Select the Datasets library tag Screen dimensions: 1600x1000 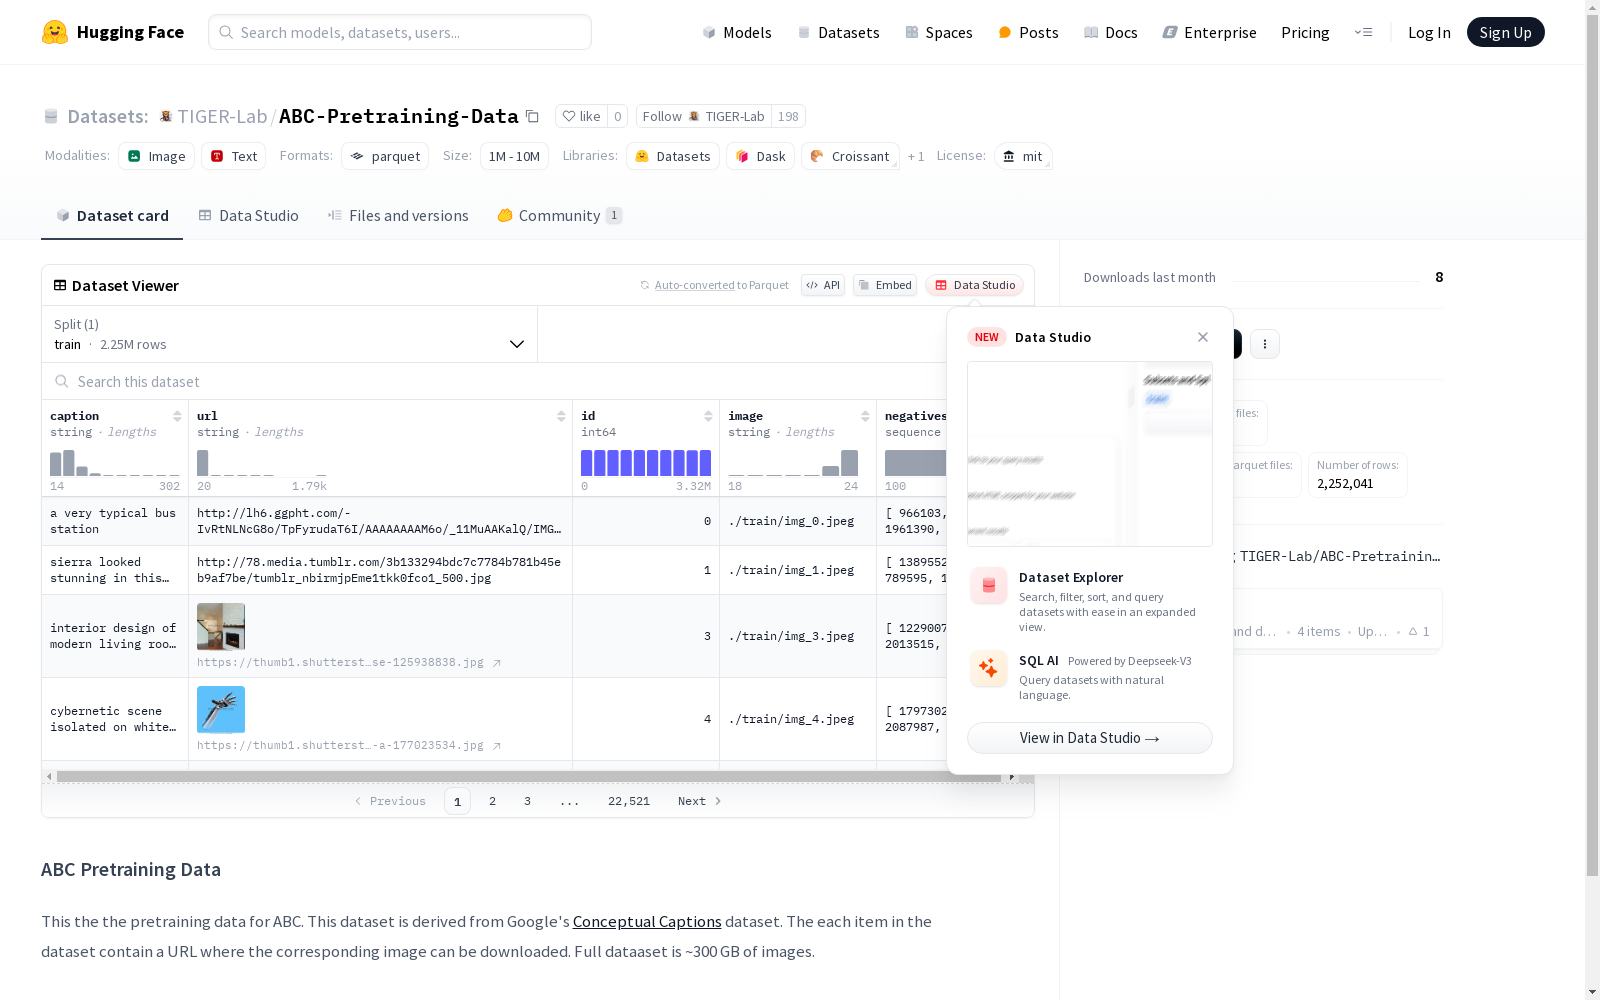(x=673, y=156)
